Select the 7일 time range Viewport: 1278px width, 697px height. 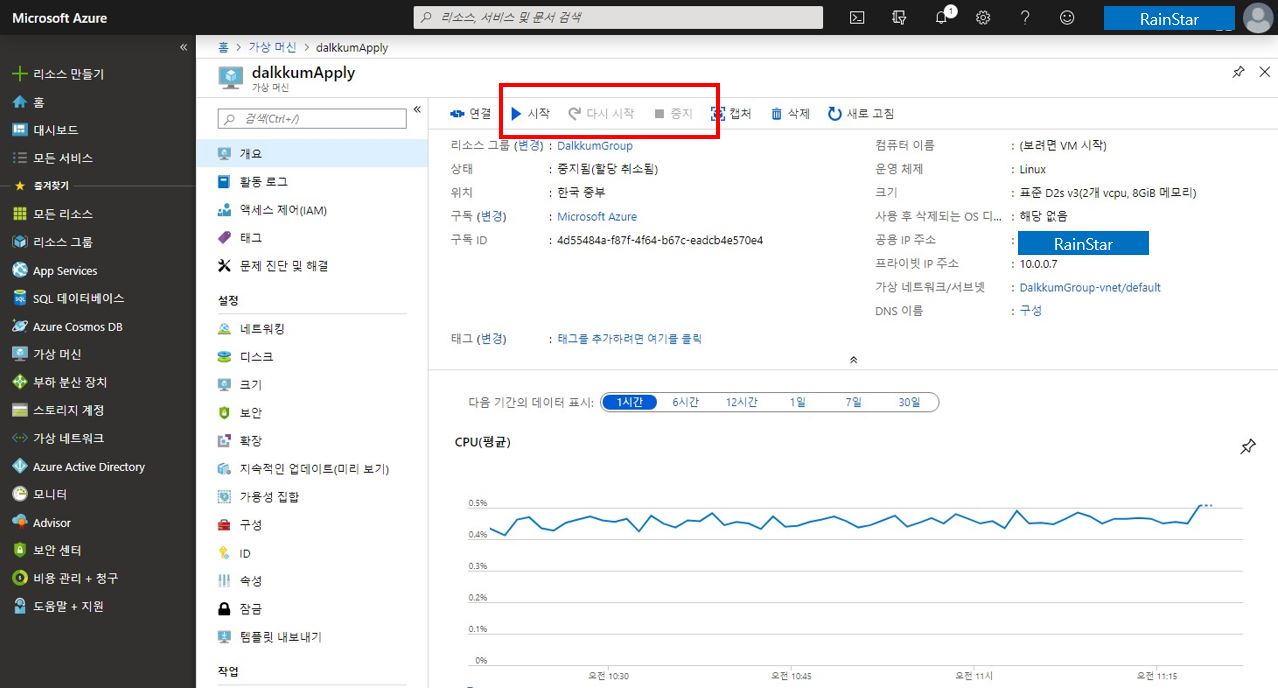tap(853, 402)
